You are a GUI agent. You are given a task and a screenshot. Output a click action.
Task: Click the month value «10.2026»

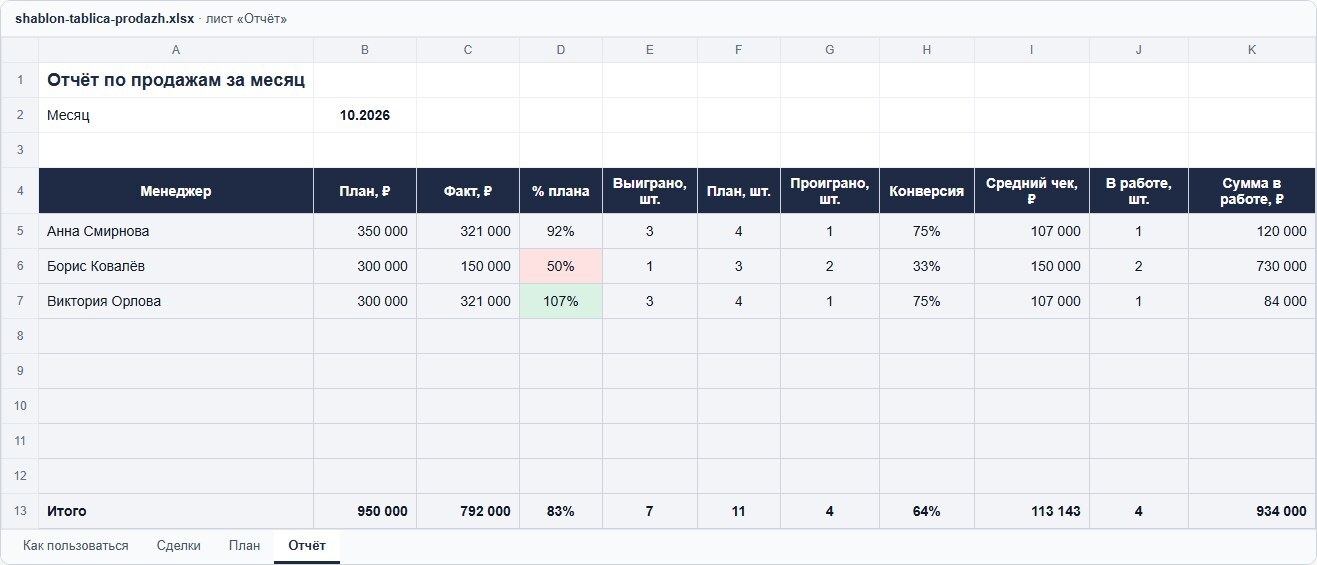tap(365, 115)
